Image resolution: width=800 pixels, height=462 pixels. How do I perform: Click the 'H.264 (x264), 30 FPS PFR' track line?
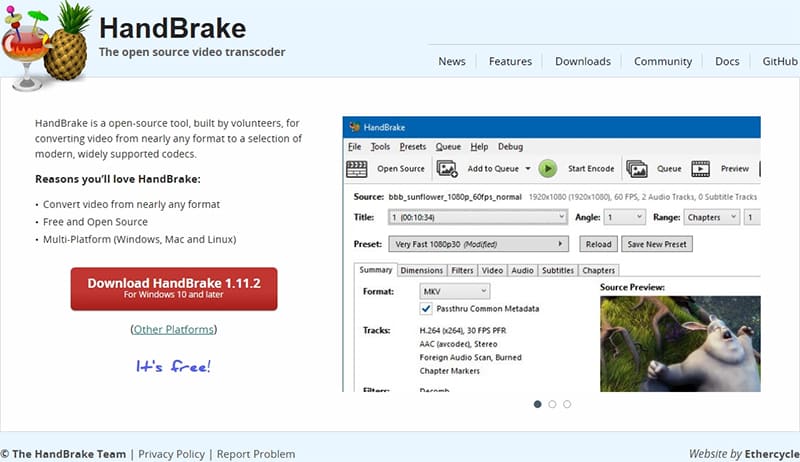463,330
